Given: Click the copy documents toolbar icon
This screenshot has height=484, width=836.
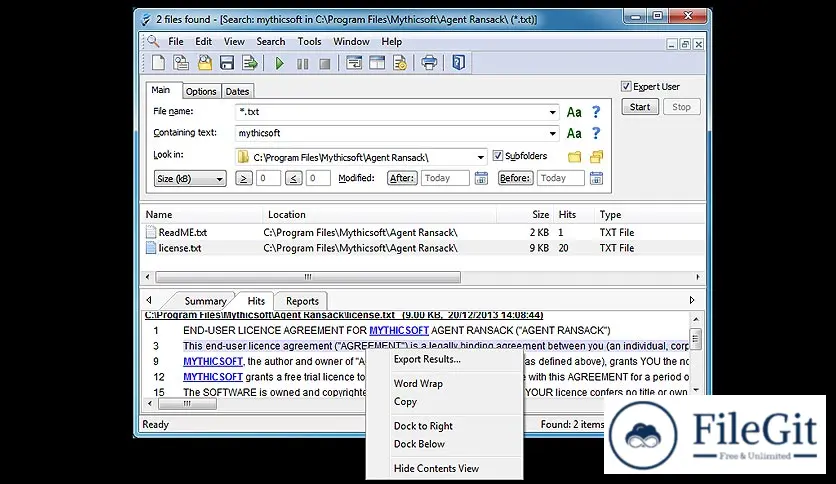Looking at the screenshot, I should pyautogui.click(x=181, y=63).
